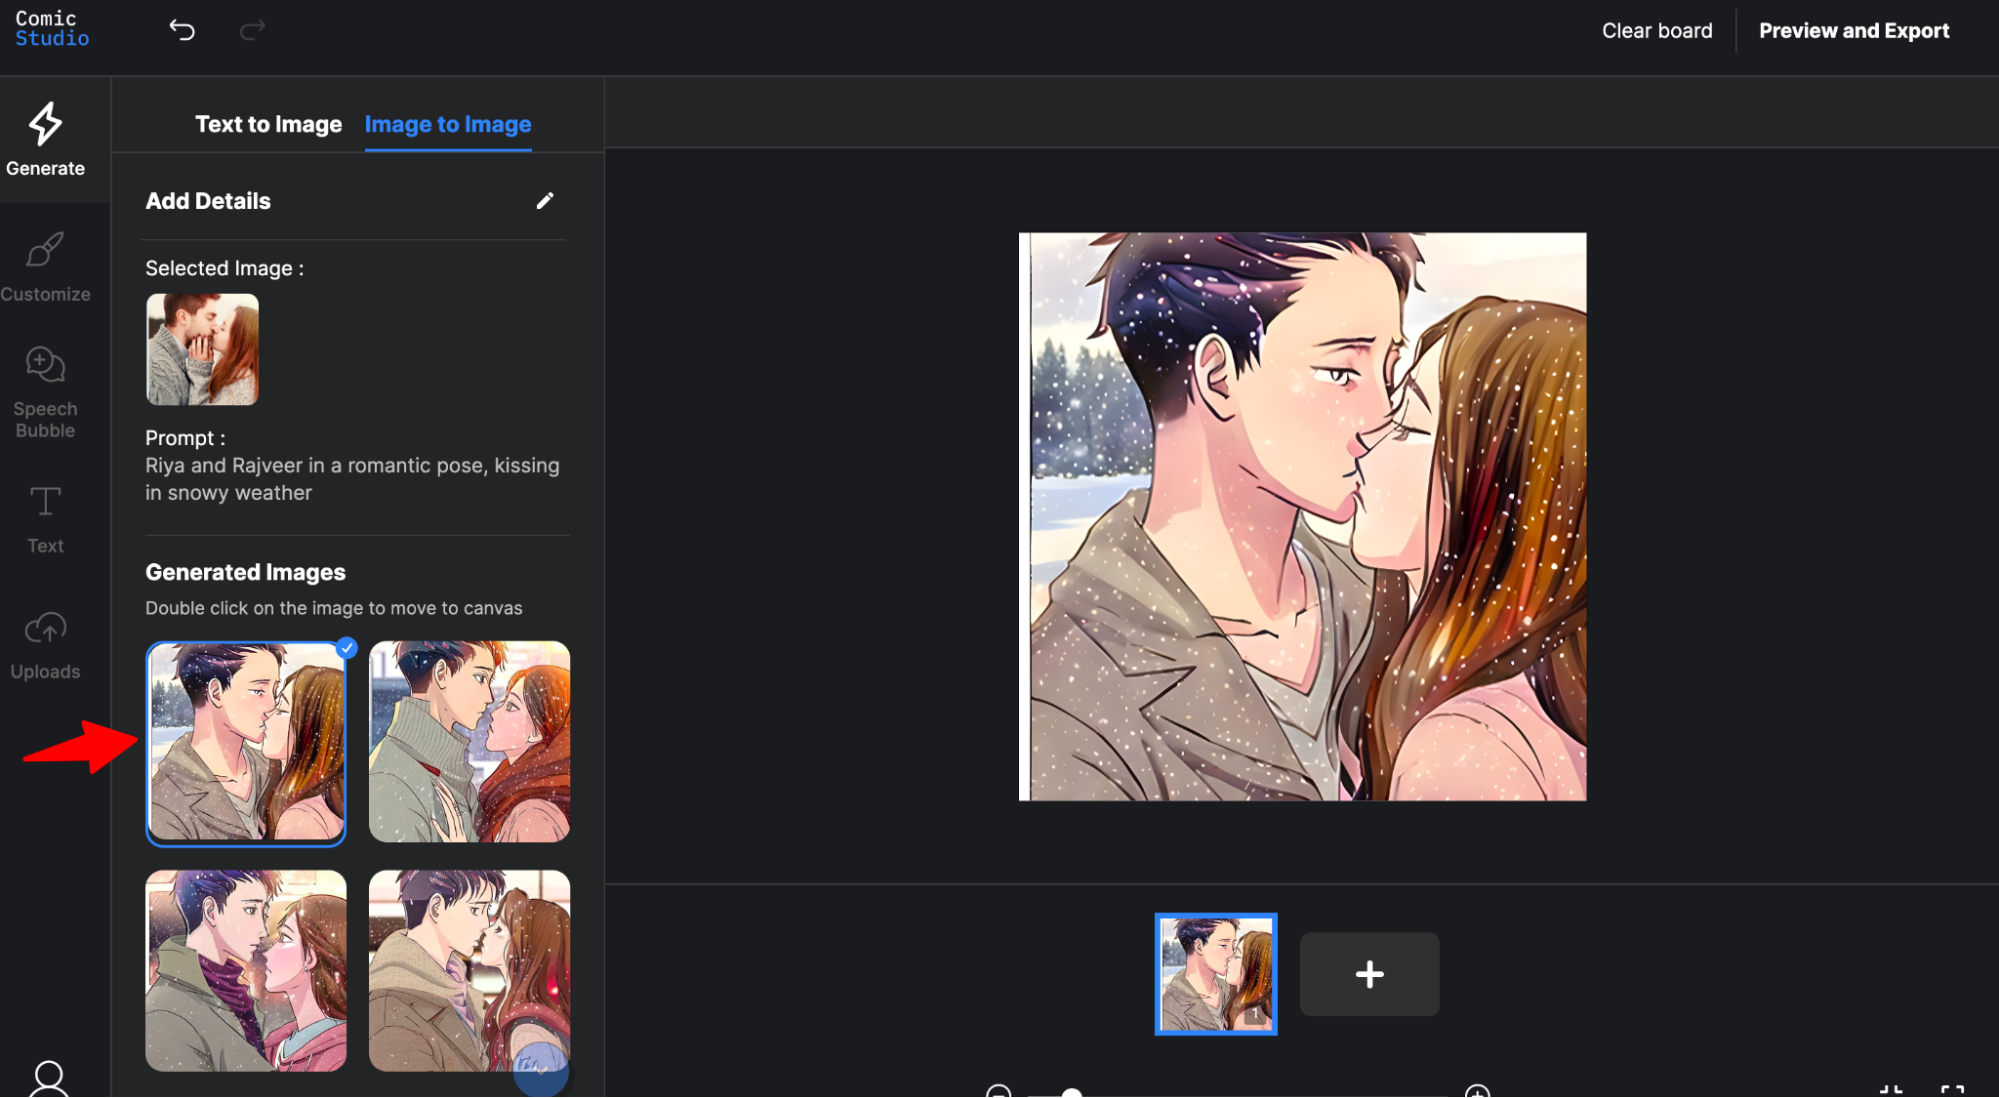Screen dimensions: 1999x1098
Task: Add a new comic panel
Action: click(1369, 974)
